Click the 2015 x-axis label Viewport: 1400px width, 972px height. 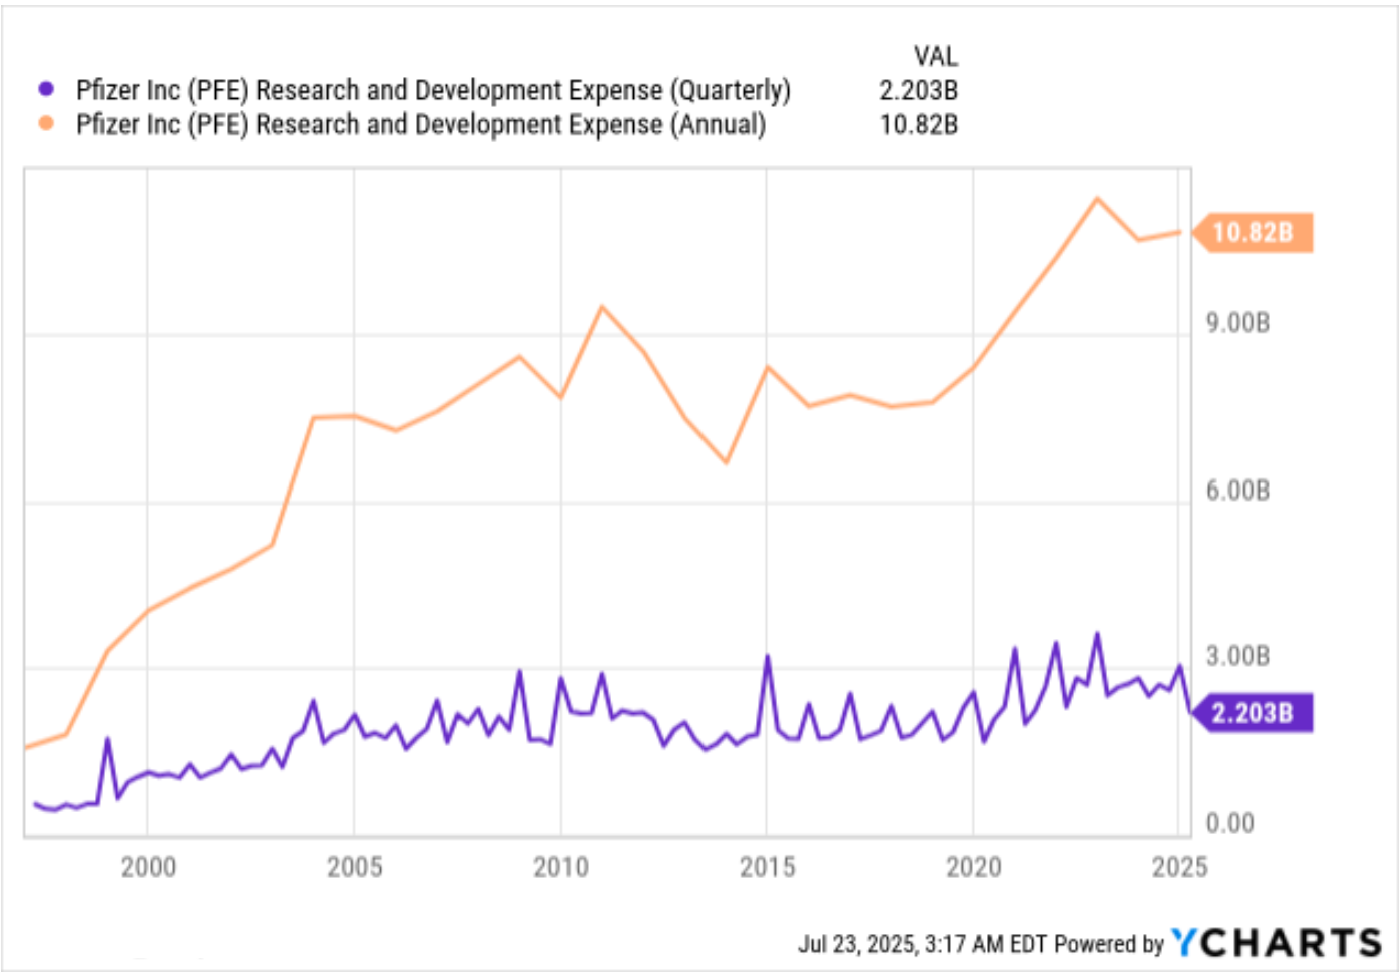click(767, 867)
